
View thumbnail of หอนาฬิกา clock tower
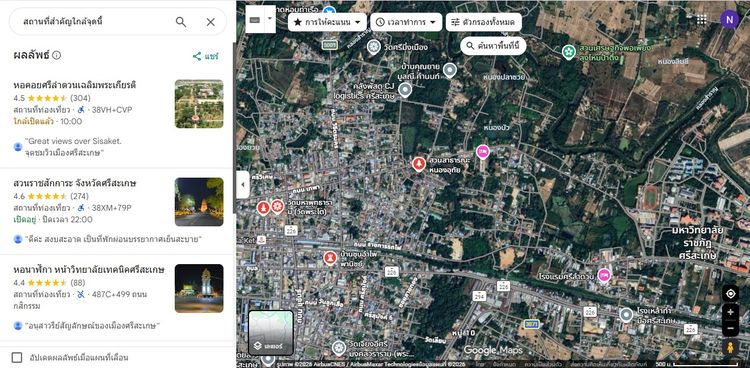pyautogui.click(x=199, y=289)
